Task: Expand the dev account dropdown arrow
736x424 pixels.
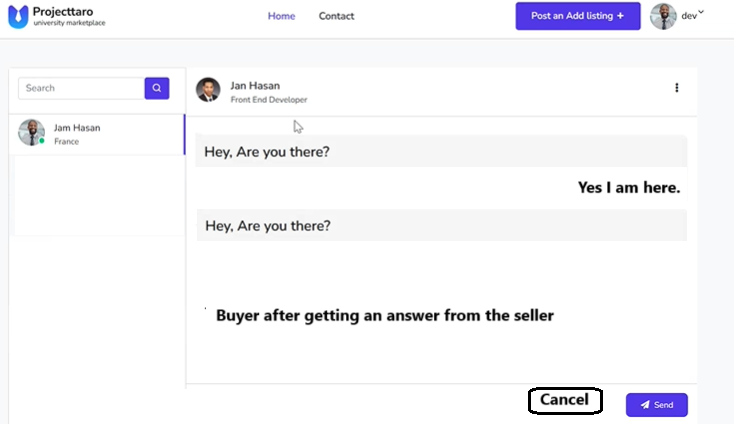Action: pos(701,13)
